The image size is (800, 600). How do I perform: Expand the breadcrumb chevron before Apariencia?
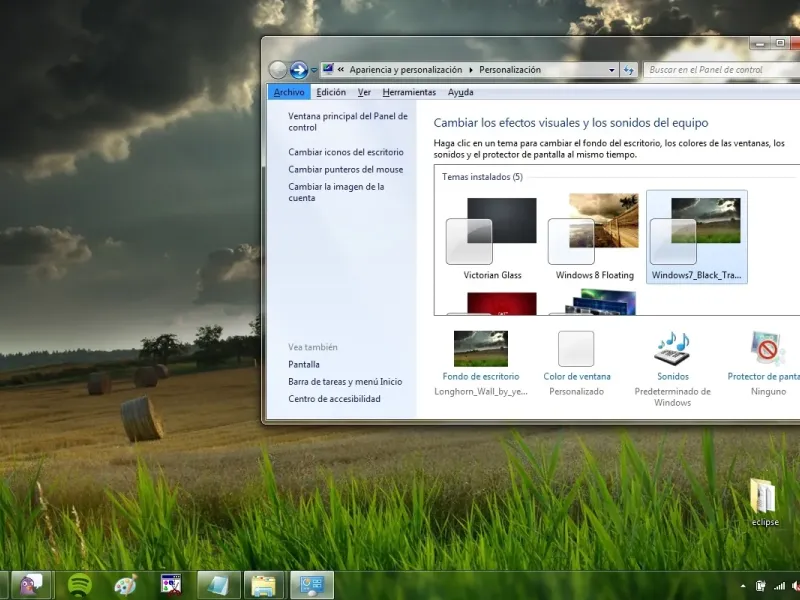coord(341,70)
